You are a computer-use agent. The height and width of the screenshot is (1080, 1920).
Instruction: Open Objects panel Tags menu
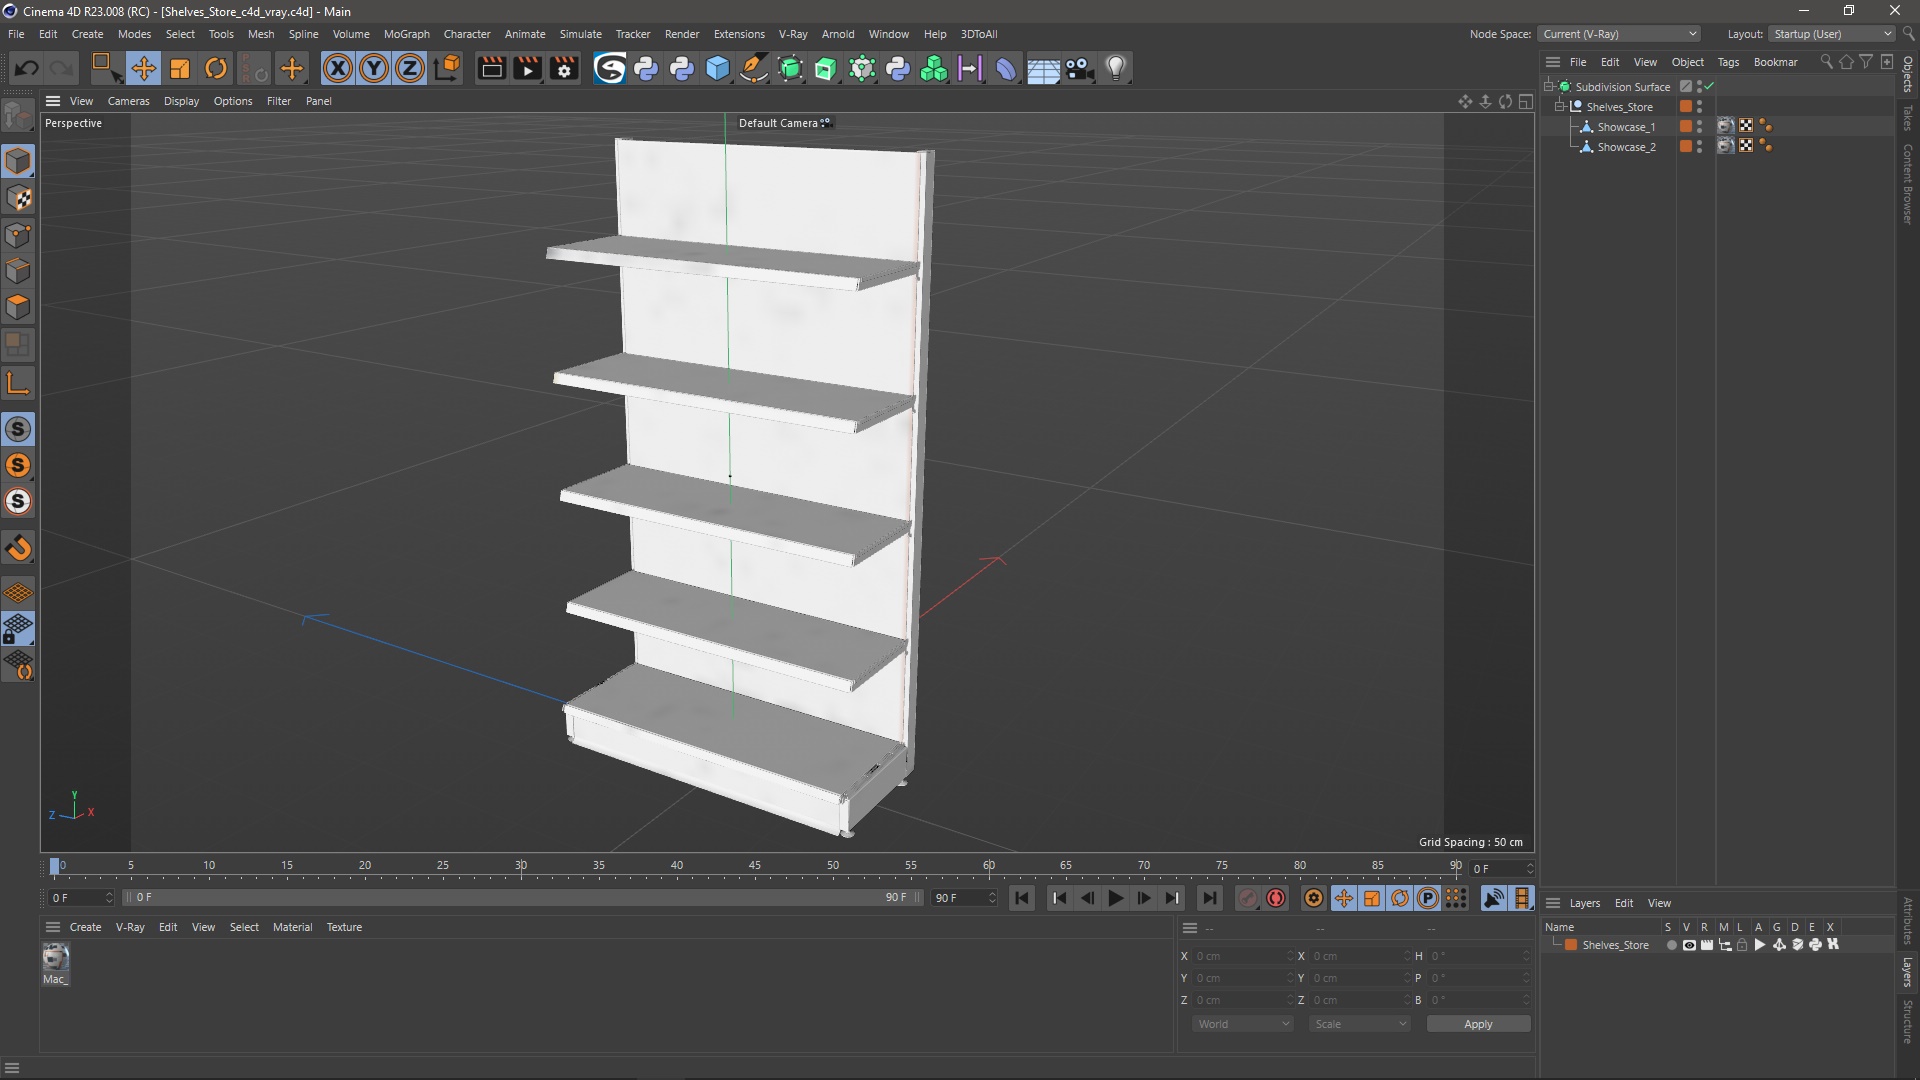(x=1728, y=62)
